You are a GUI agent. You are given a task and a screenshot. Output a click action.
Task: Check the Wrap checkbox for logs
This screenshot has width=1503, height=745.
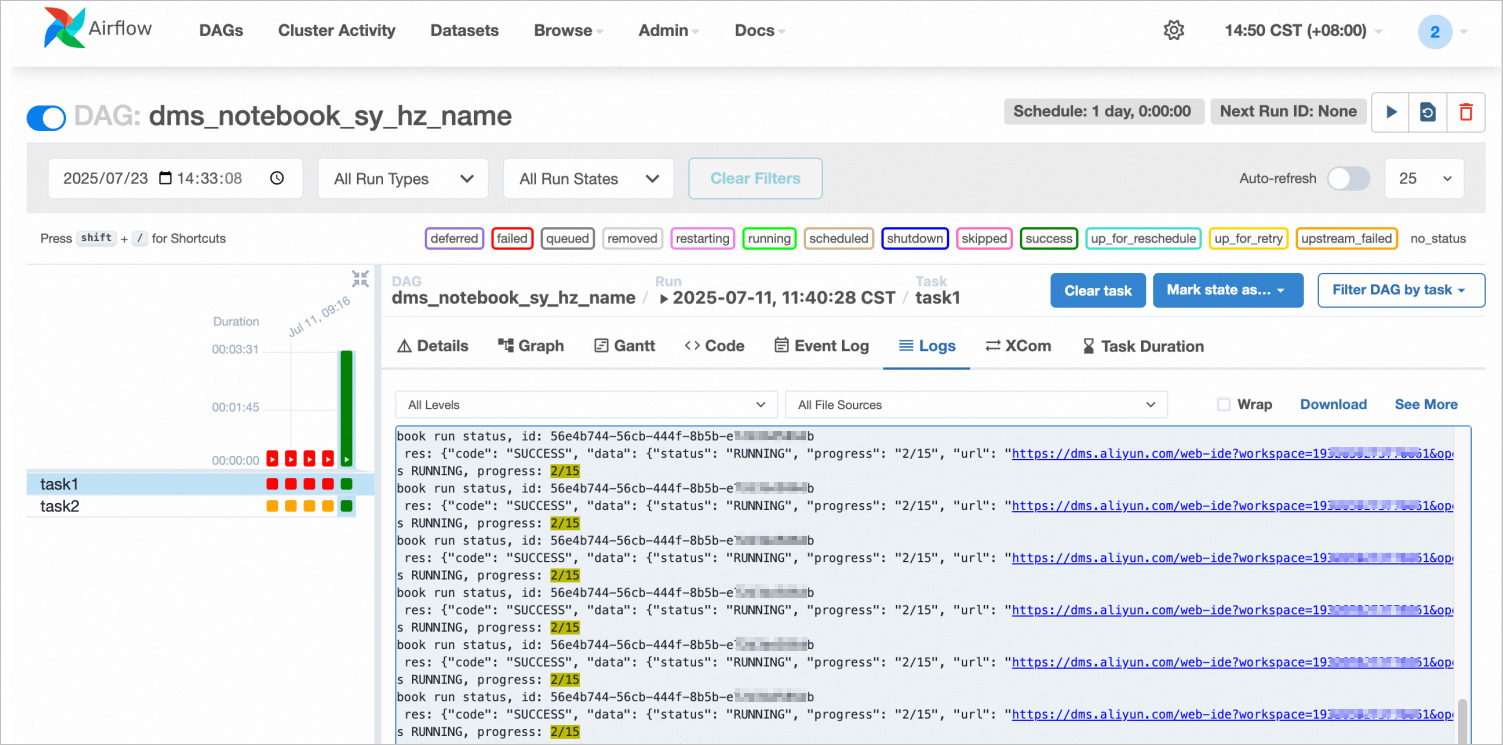(x=1223, y=405)
